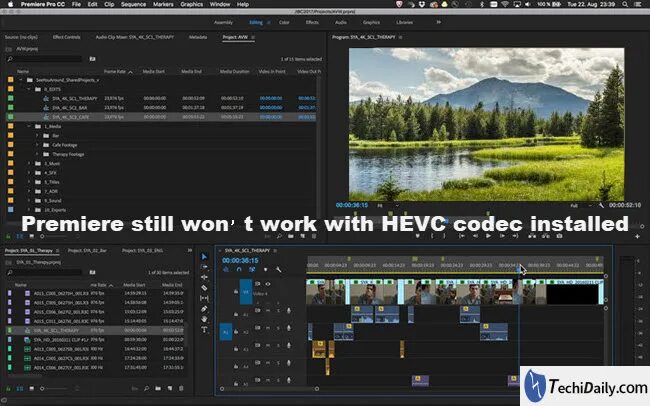The height and width of the screenshot is (406, 650).
Task: Toggle lock on audio track A4
Action: tap(236, 367)
